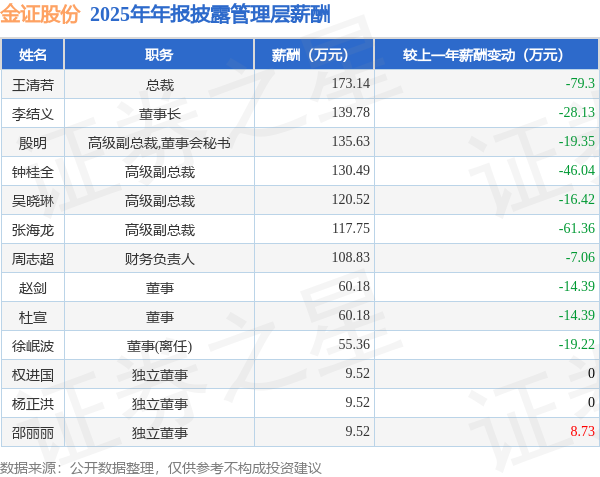Click change value -7.06
600x477 pixels.
pyautogui.click(x=580, y=257)
